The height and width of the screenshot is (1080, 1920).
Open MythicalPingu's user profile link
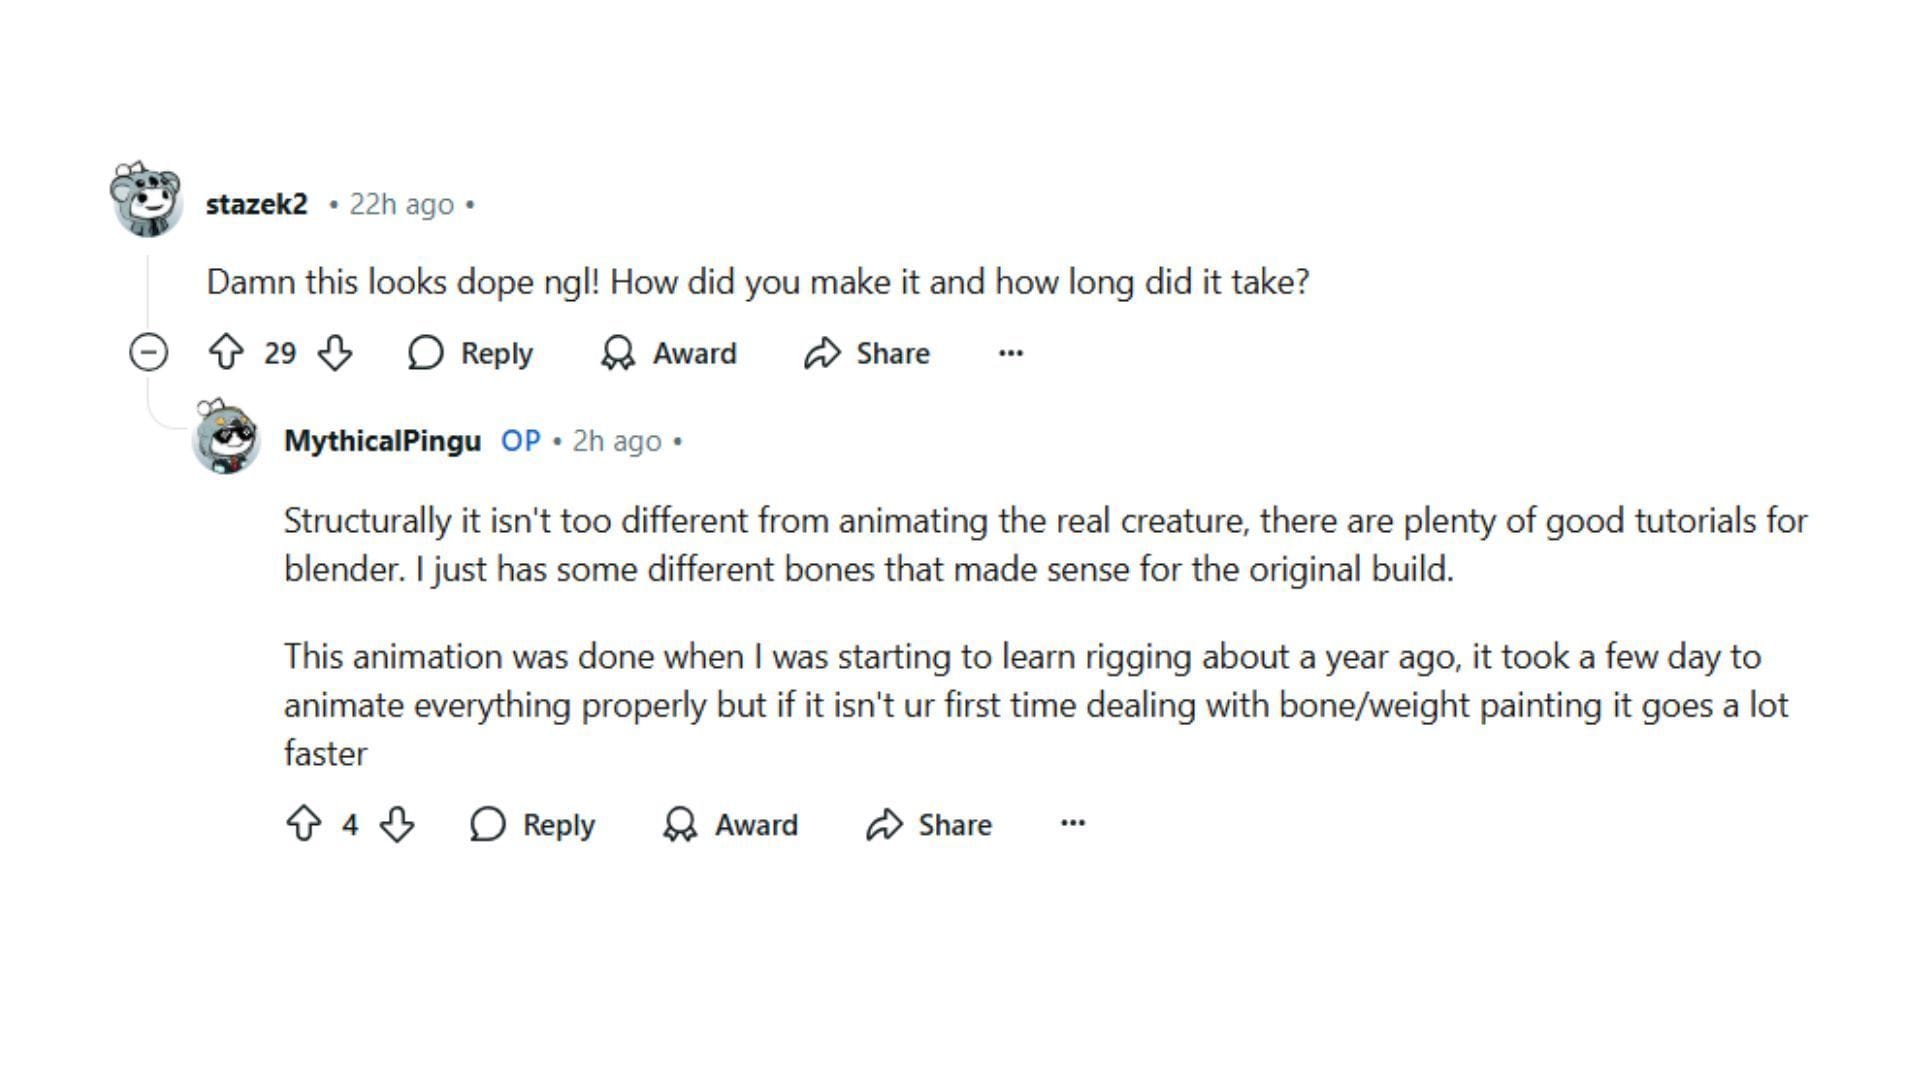pyautogui.click(x=382, y=441)
